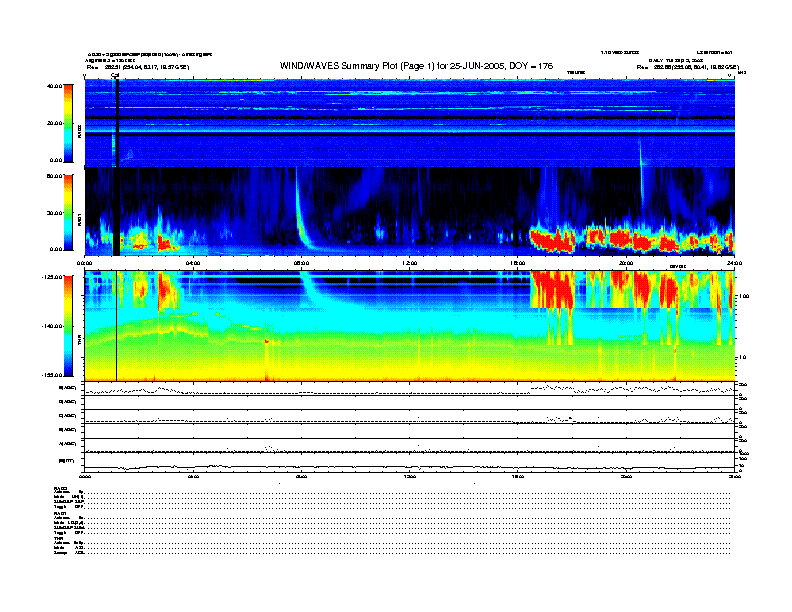Select the RAD1 rainbow color scale bar
The image size is (792, 612).
tap(68, 213)
